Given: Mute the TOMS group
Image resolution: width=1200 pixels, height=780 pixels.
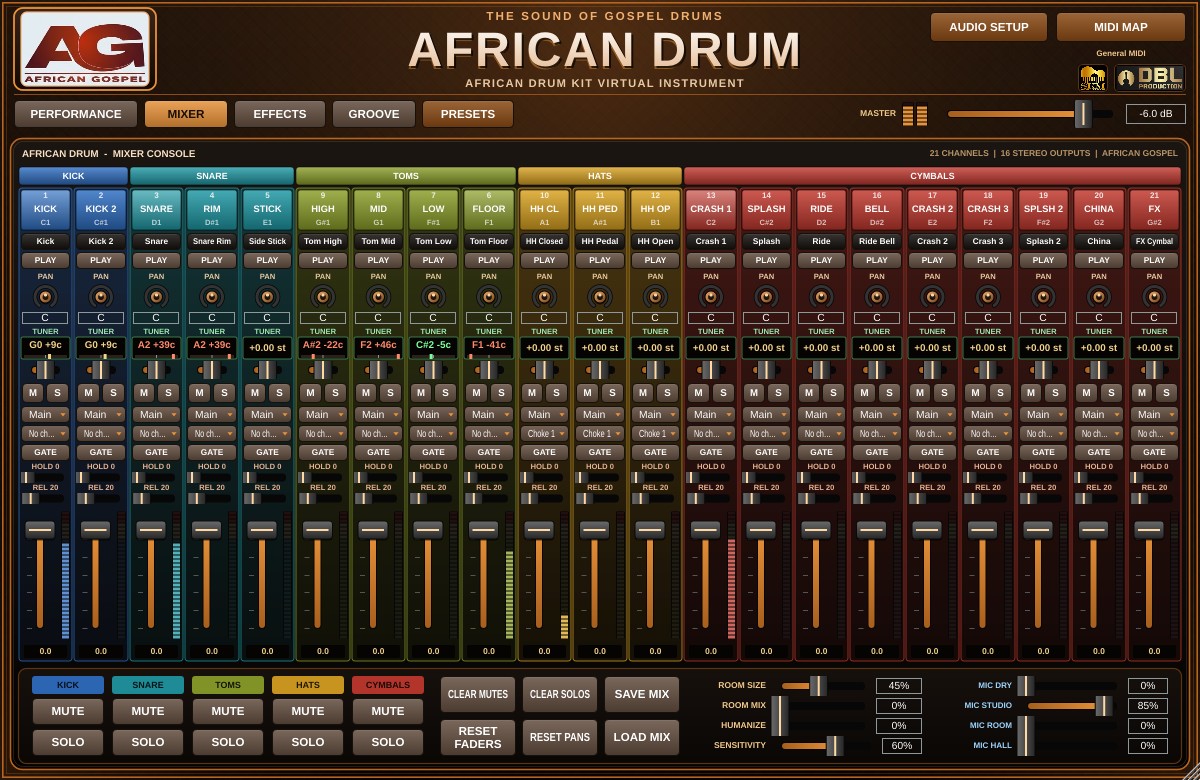Looking at the screenshot, I should [x=228, y=711].
